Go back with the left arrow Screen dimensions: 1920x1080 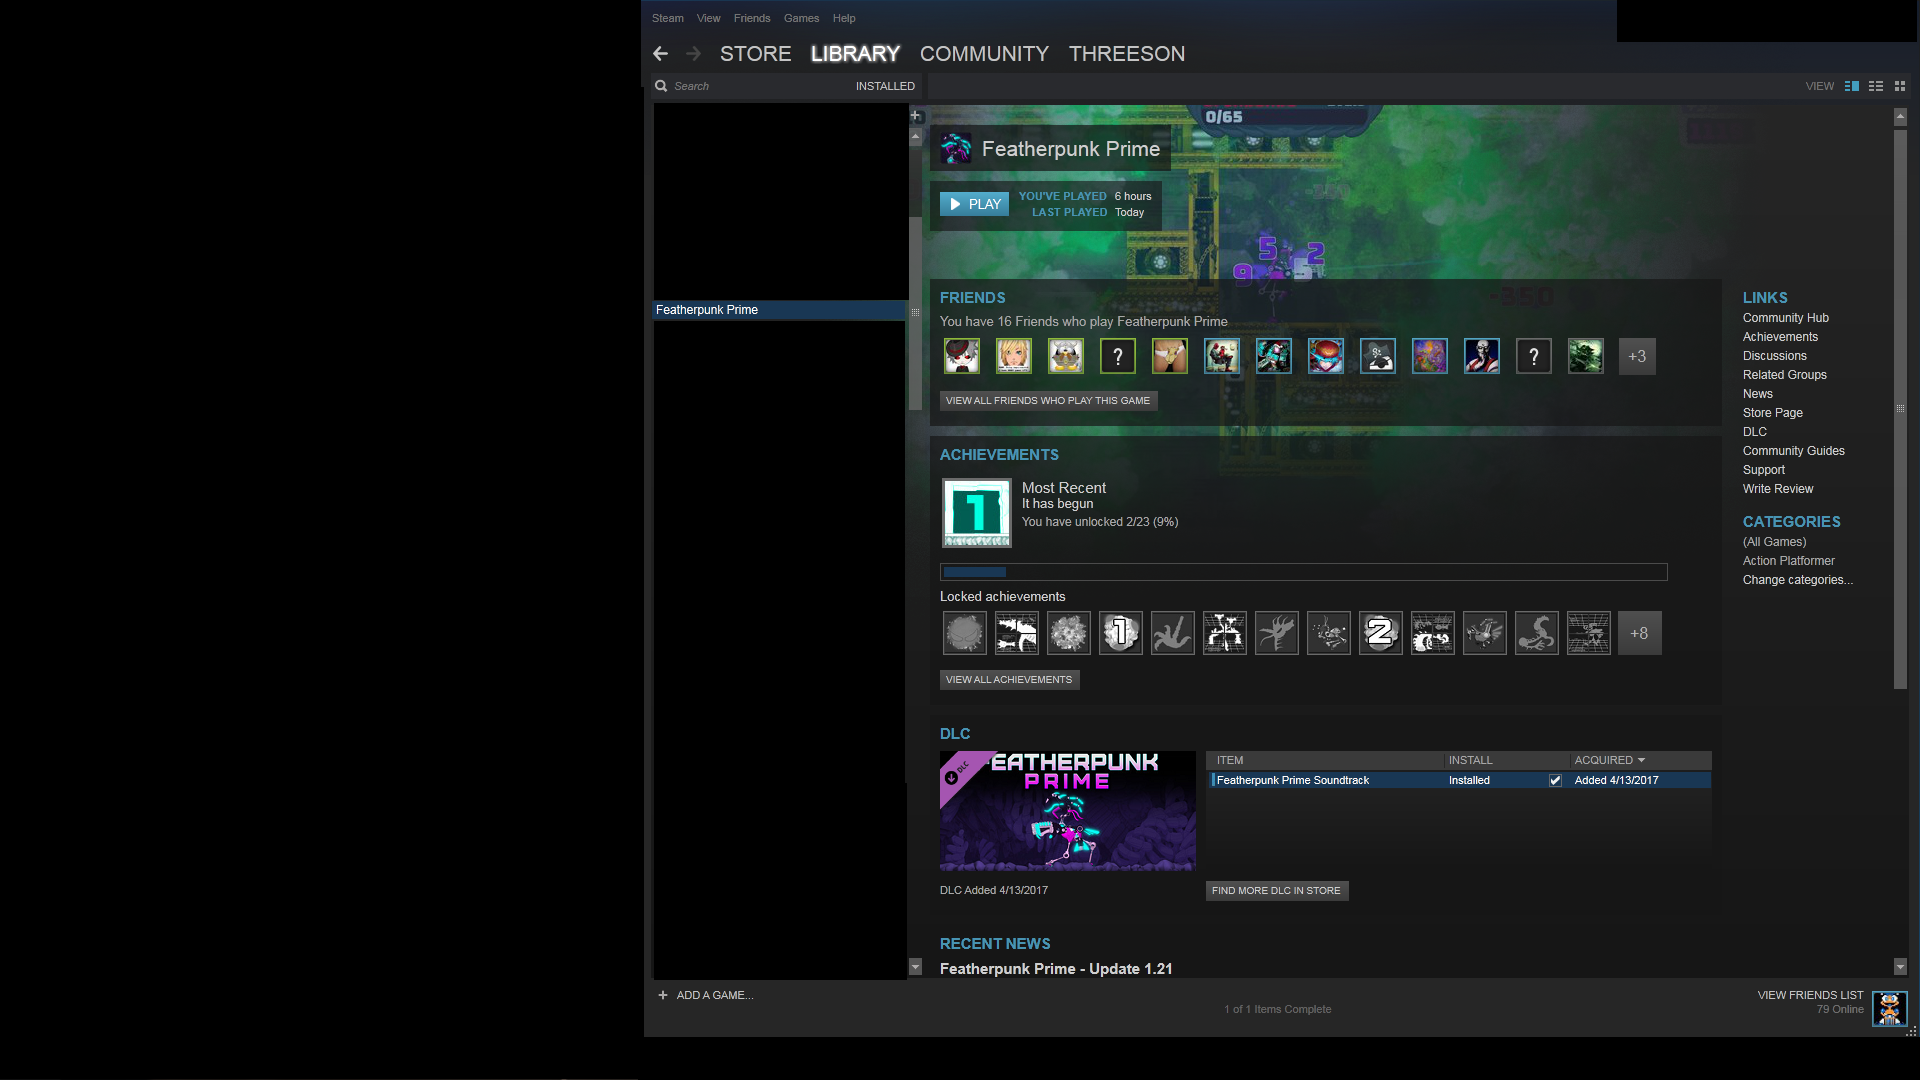[660, 54]
